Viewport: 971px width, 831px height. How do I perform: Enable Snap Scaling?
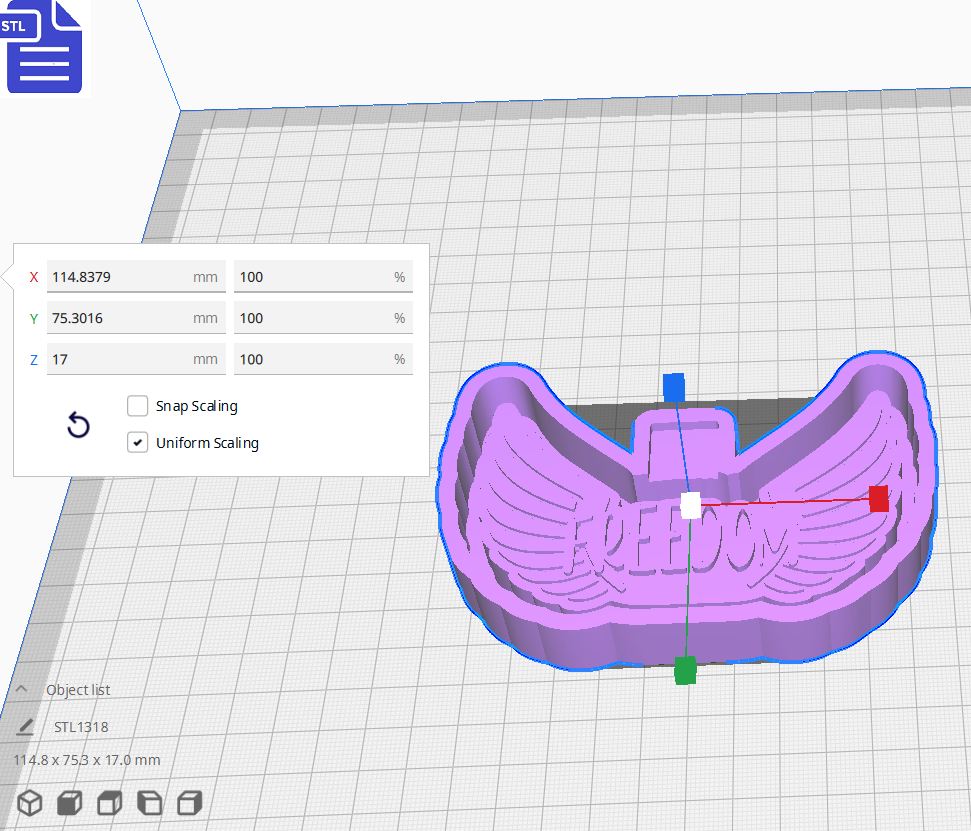(137, 406)
